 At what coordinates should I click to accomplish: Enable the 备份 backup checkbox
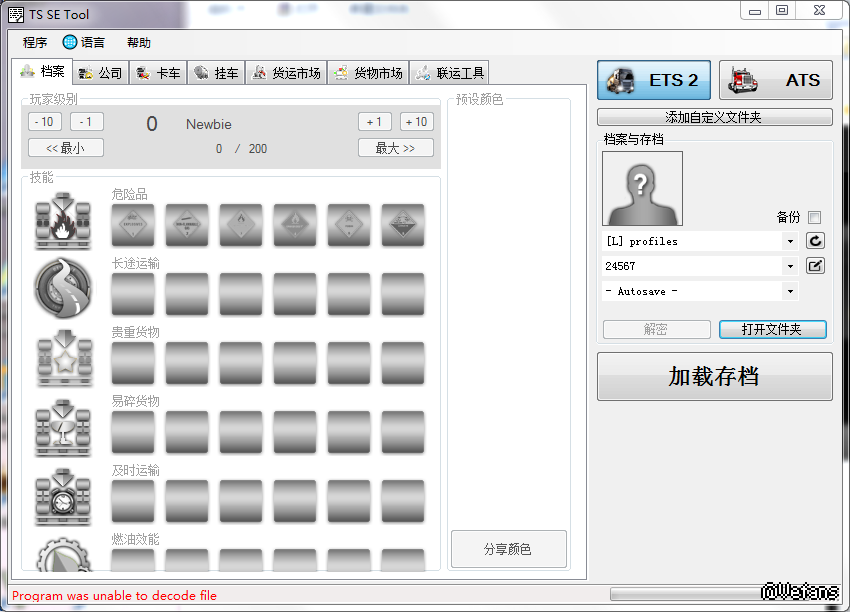click(814, 217)
